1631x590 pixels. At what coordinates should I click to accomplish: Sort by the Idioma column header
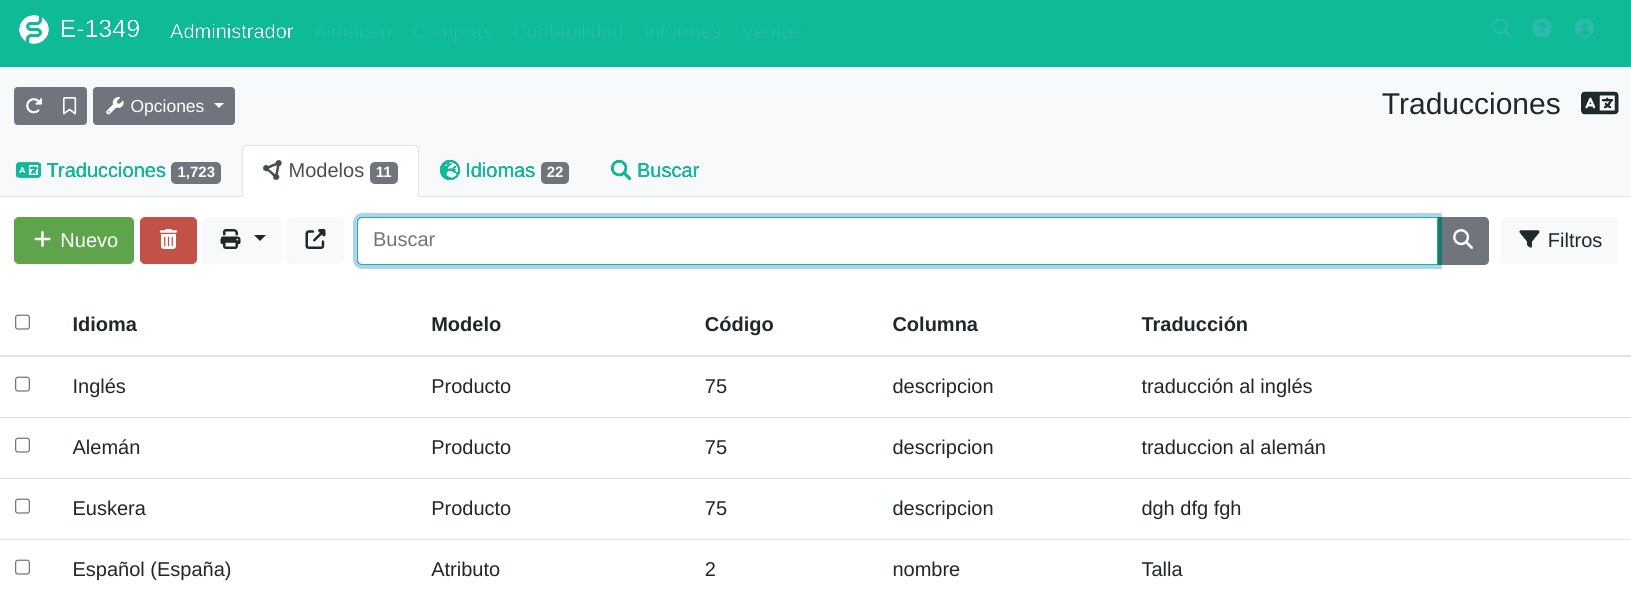tap(105, 324)
